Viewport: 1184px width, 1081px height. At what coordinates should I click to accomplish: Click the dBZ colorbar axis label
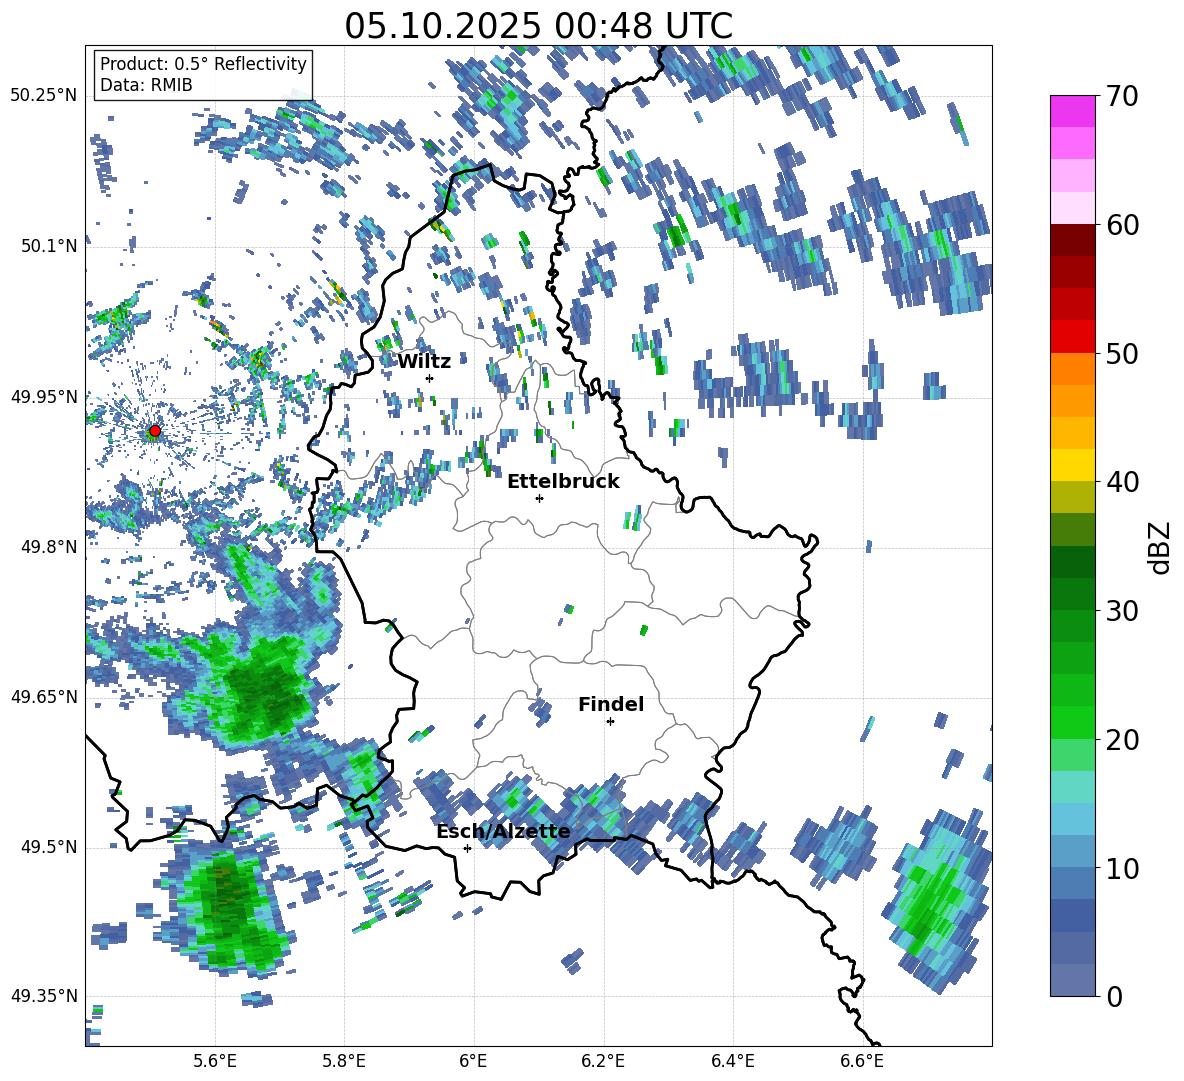click(x=1161, y=547)
